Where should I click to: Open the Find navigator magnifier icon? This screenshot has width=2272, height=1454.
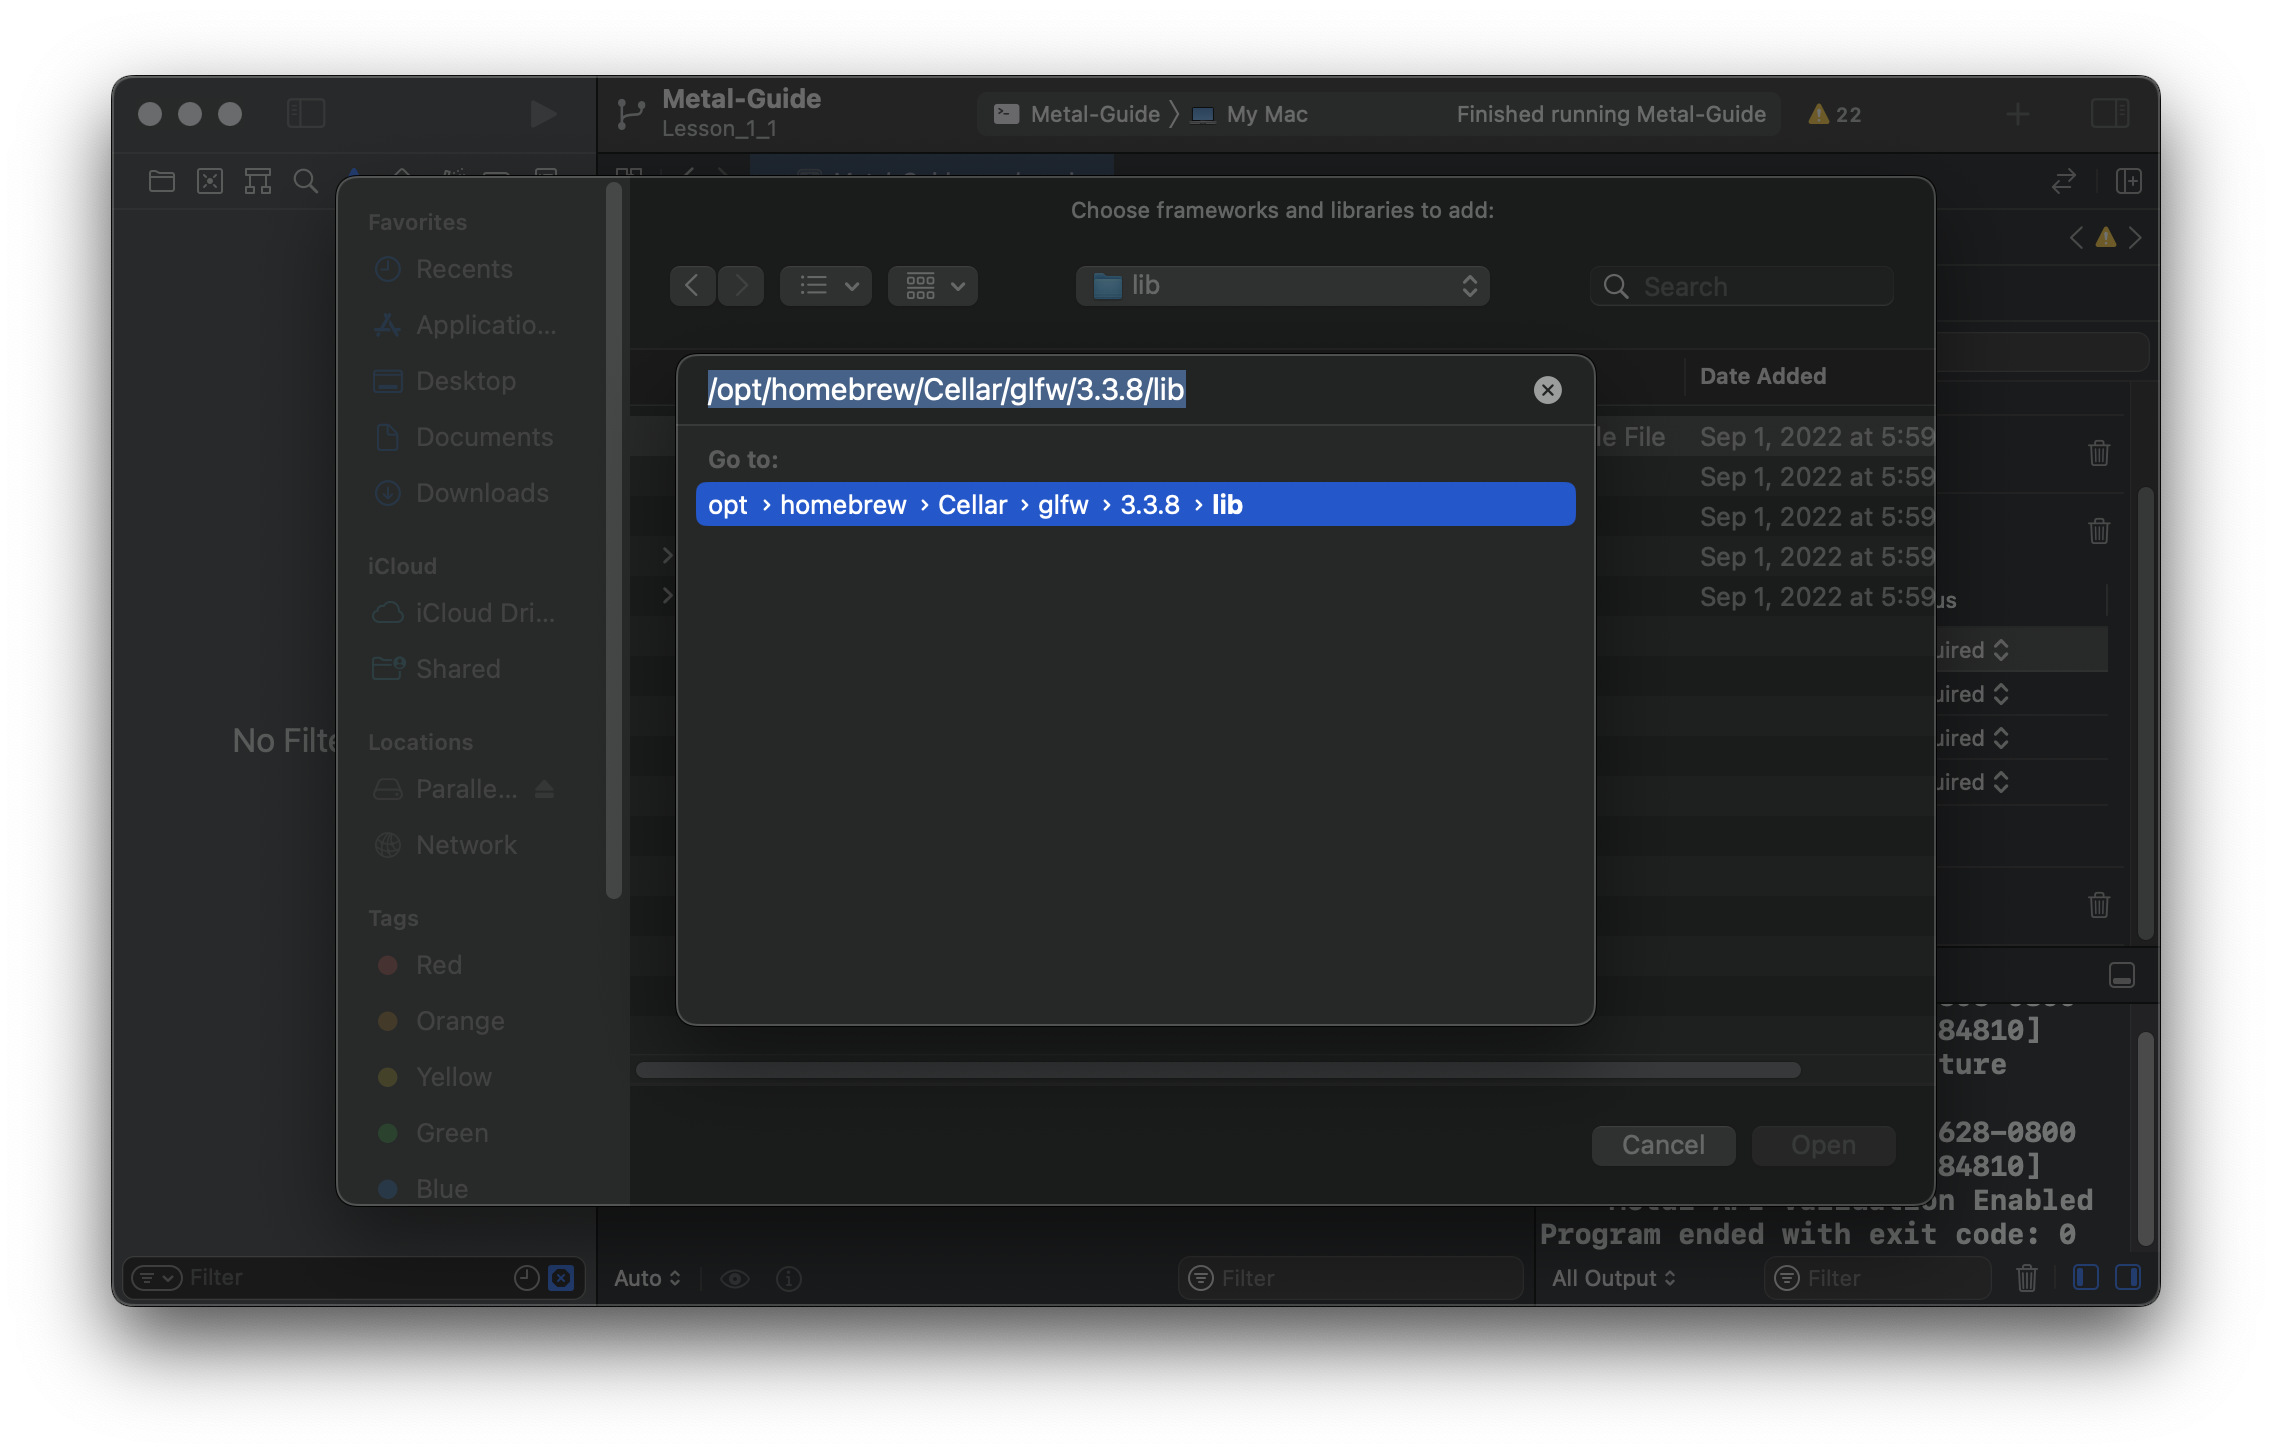(x=305, y=181)
